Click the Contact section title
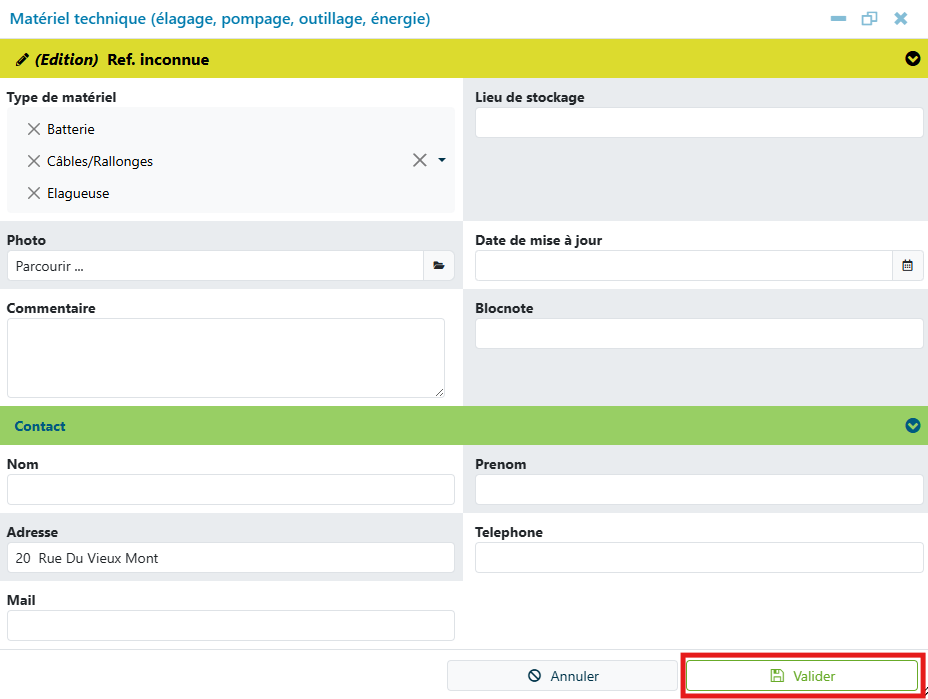The image size is (928, 699). pos(40,426)
